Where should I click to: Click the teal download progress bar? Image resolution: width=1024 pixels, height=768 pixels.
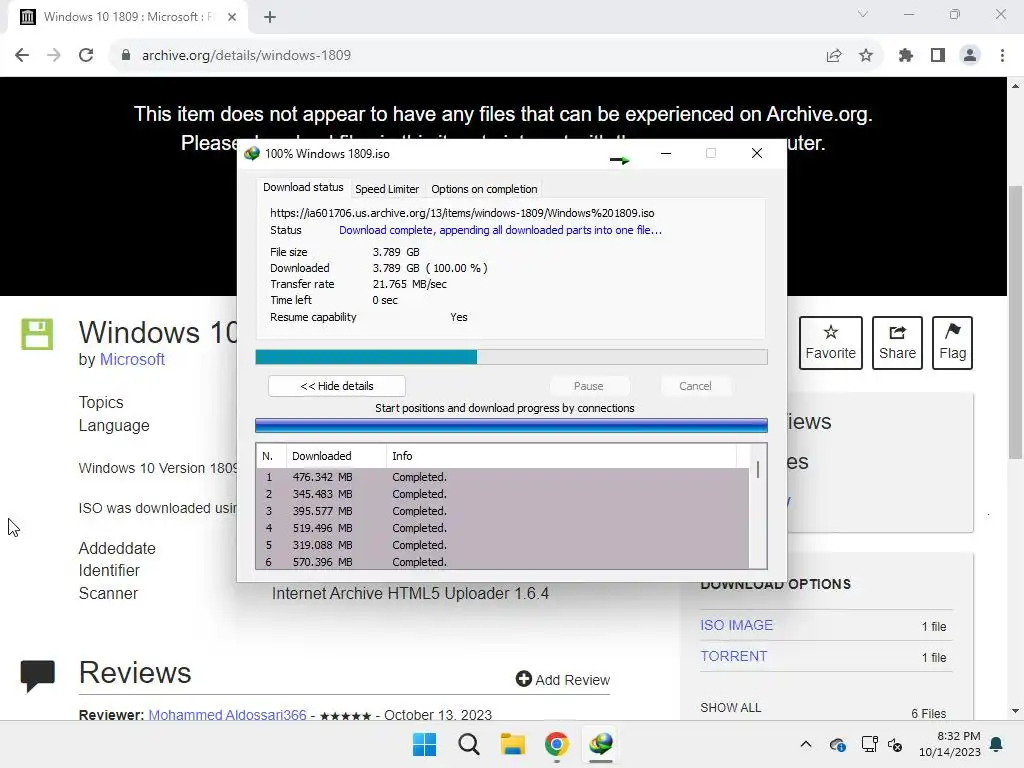point(511,357)
